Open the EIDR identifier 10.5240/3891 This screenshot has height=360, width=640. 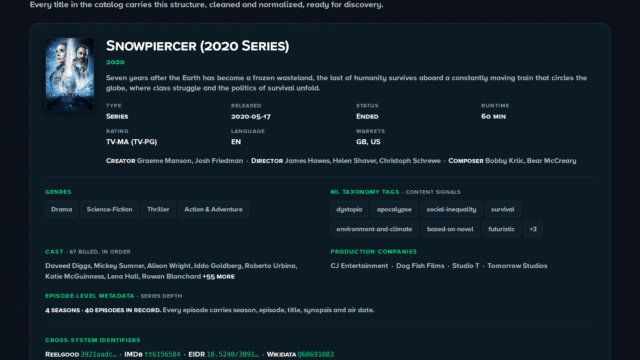click(x=233, y=354)
